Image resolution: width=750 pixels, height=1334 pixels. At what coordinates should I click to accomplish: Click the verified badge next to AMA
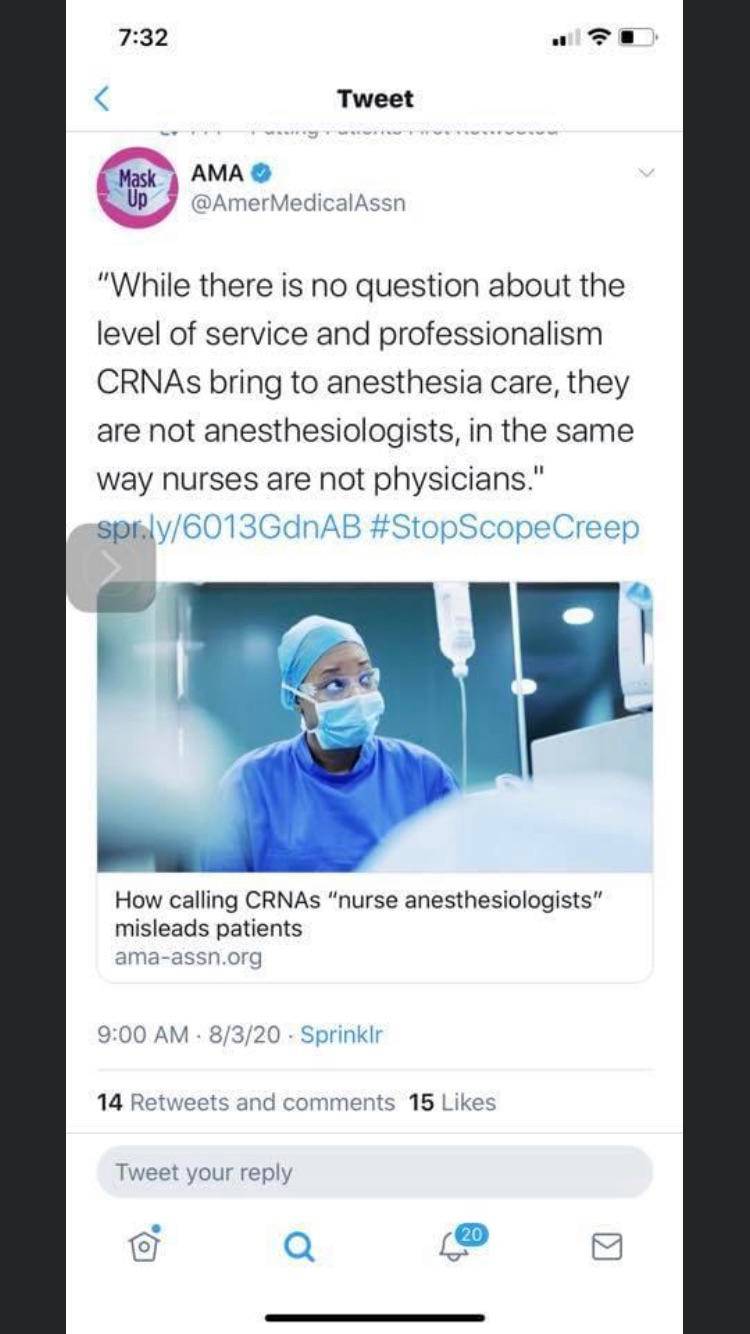point(260,173)
